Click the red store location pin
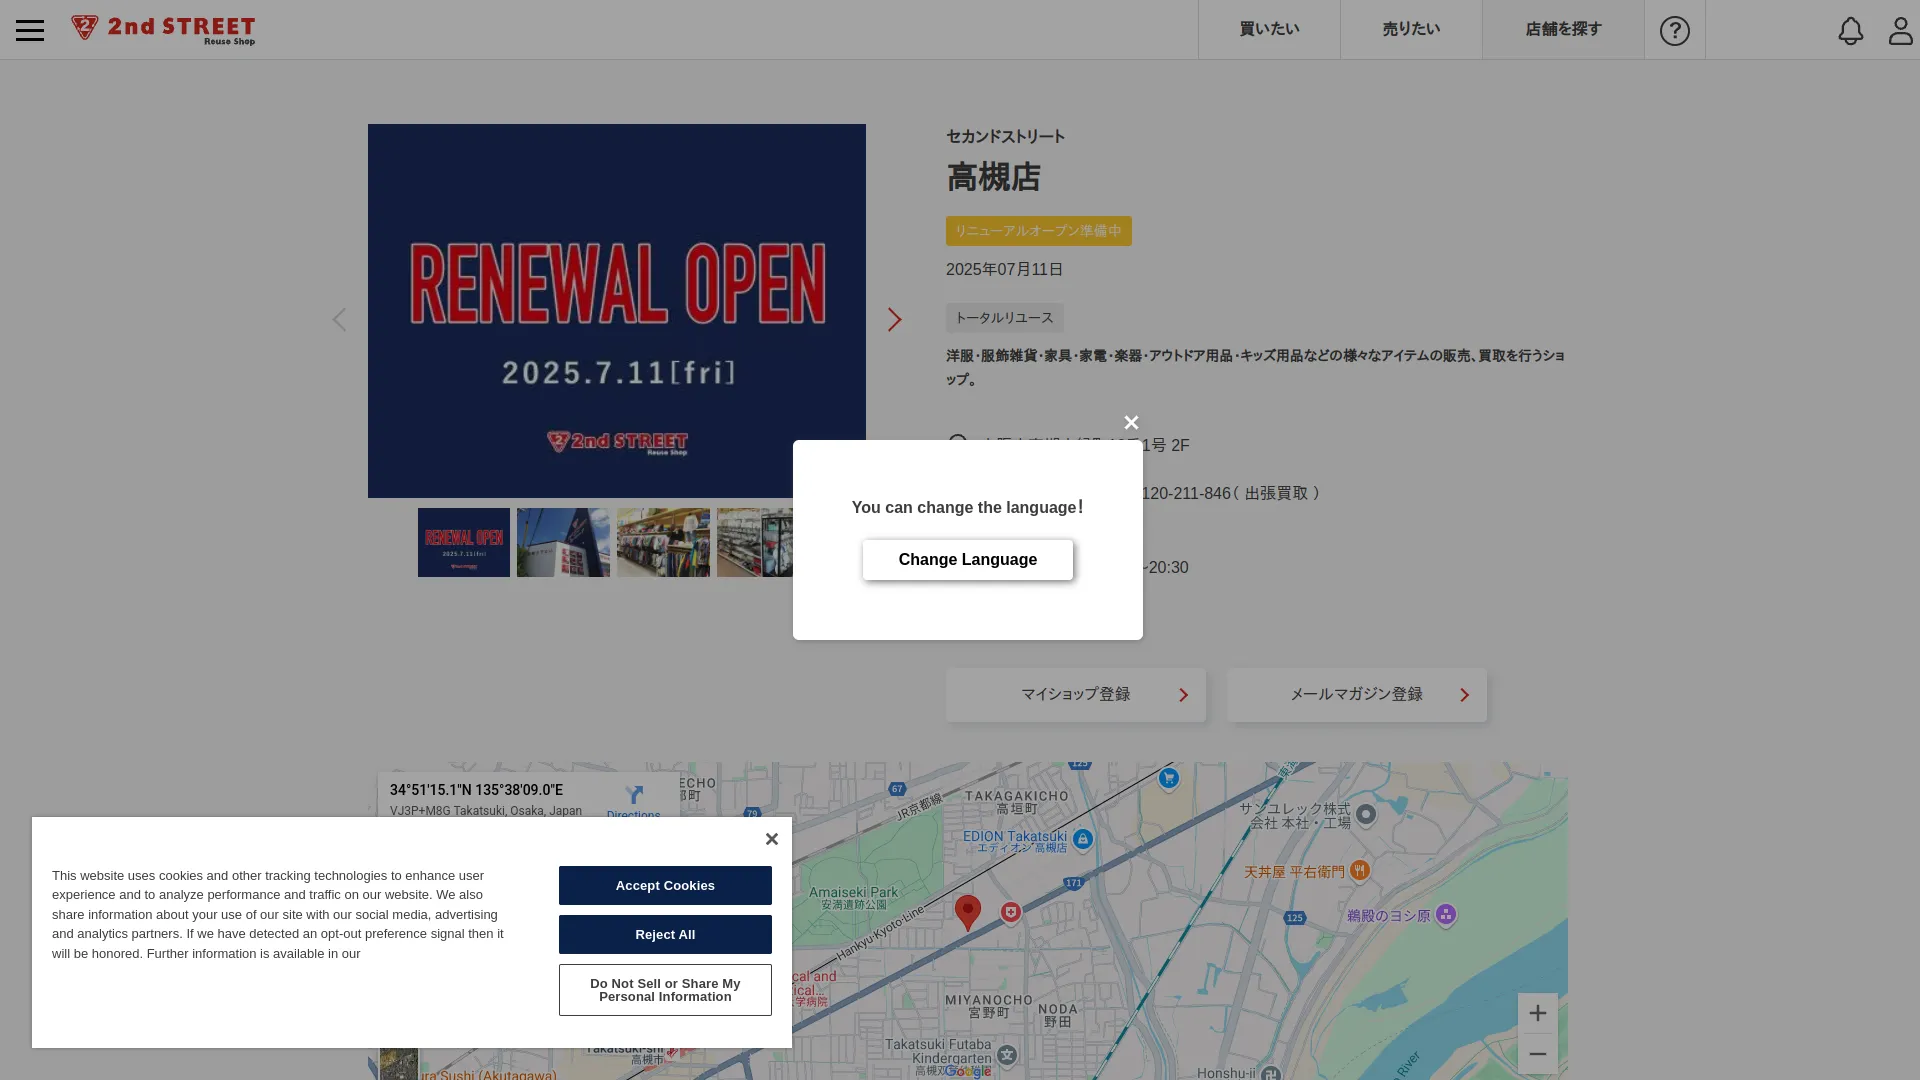The height and width of the screenshot is (1080, 1920). 968,912
